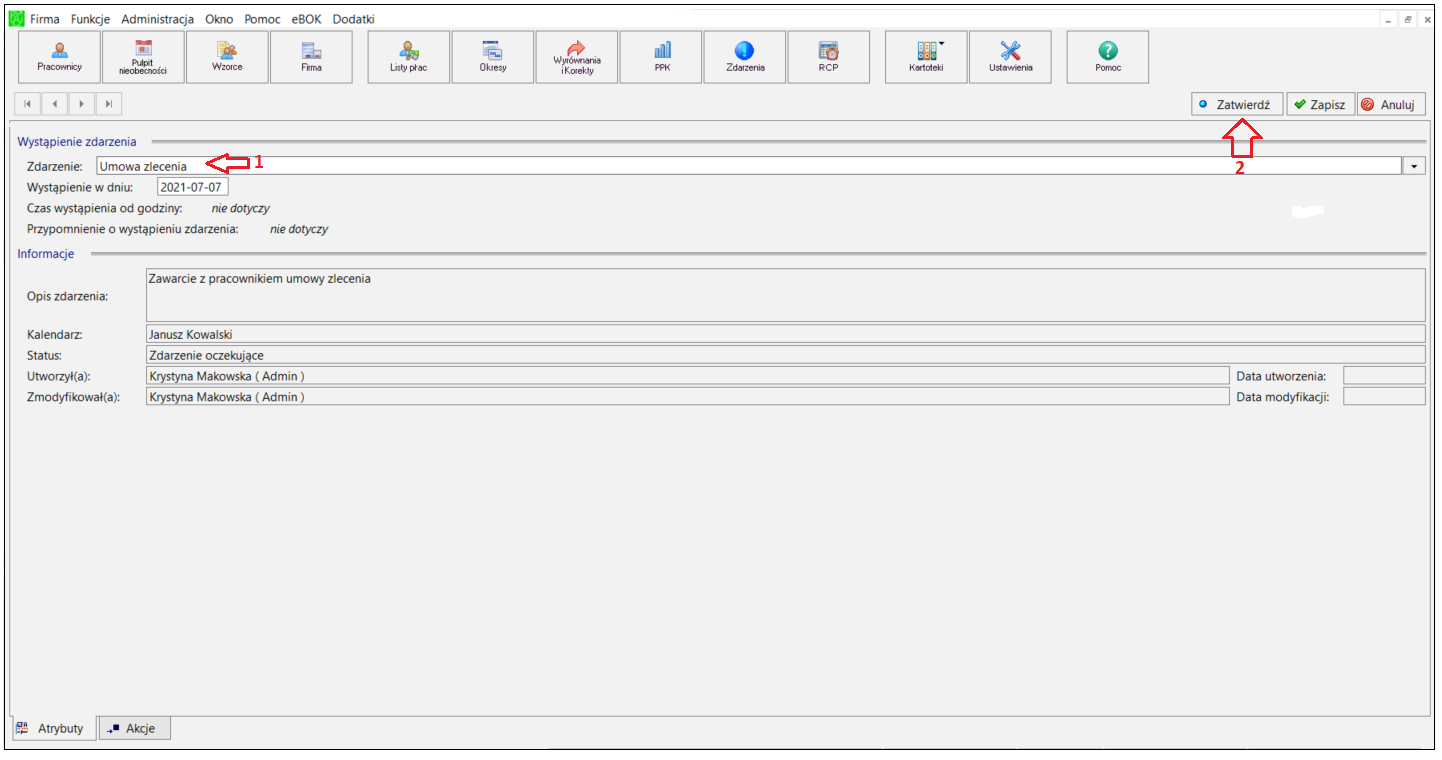Click the Zmodyfikował(a) field value
Screen dimensions: 1442x760
point(687,397)
